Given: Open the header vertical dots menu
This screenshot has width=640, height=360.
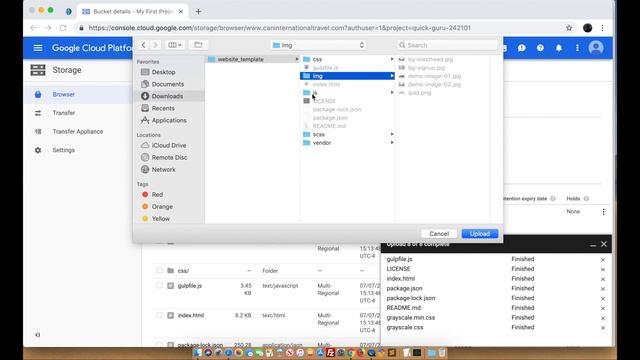Looking at the screenshot, I should 577,48.
